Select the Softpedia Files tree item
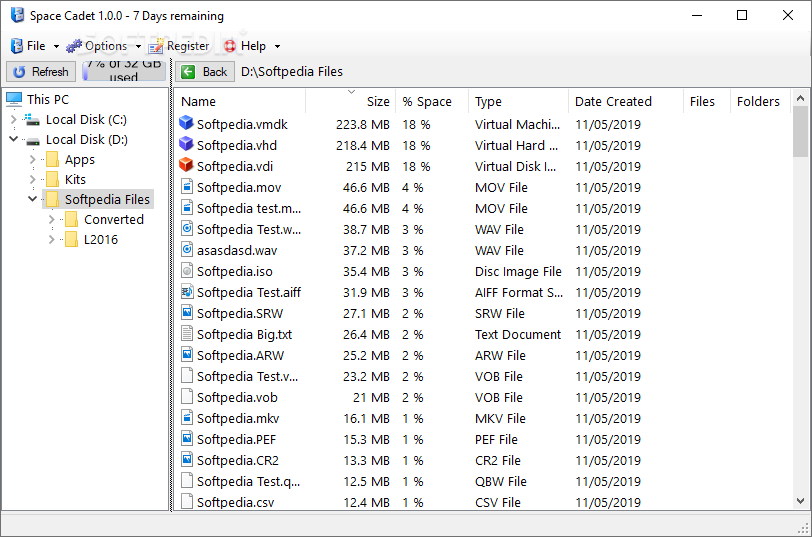The image size is (812, 537). (x=107, y=199)
